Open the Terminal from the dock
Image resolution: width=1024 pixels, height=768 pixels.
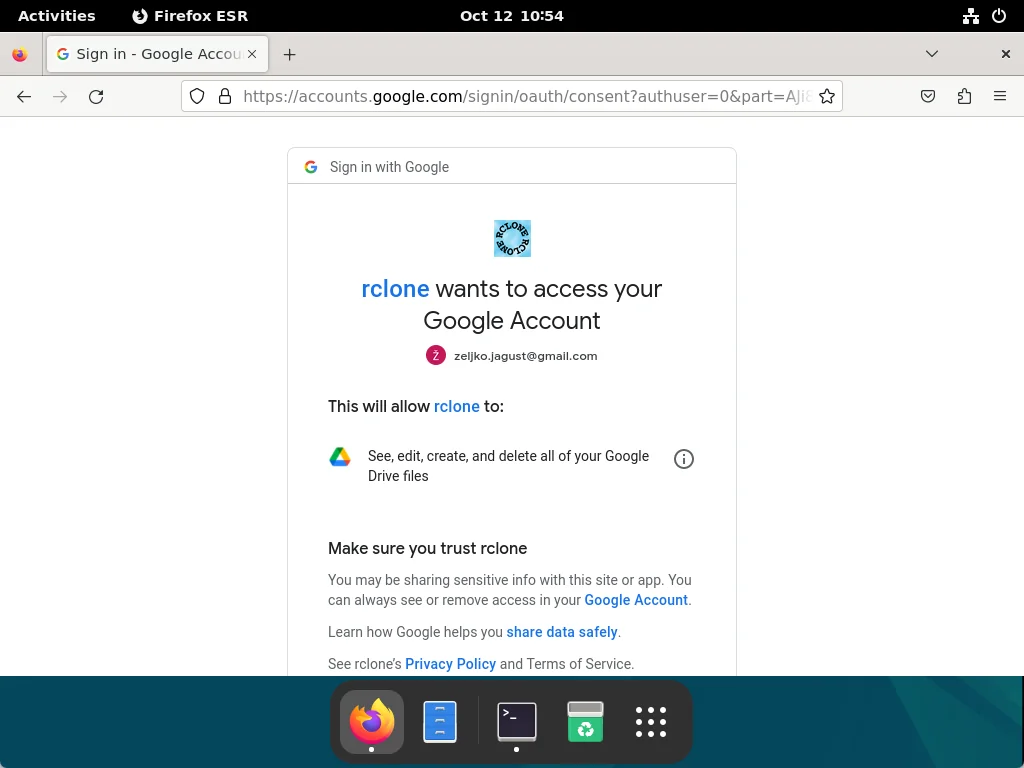click(x=517, y=722)
